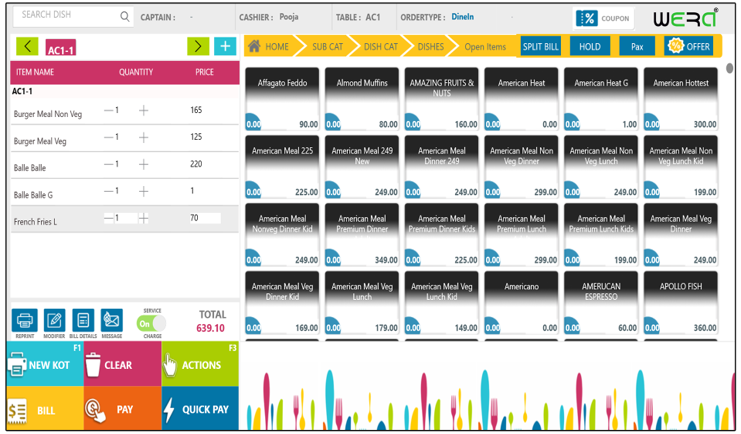This screenshot has width=741, height=434.
Task: Add American Heat G tile
Action: pos(601,99)
